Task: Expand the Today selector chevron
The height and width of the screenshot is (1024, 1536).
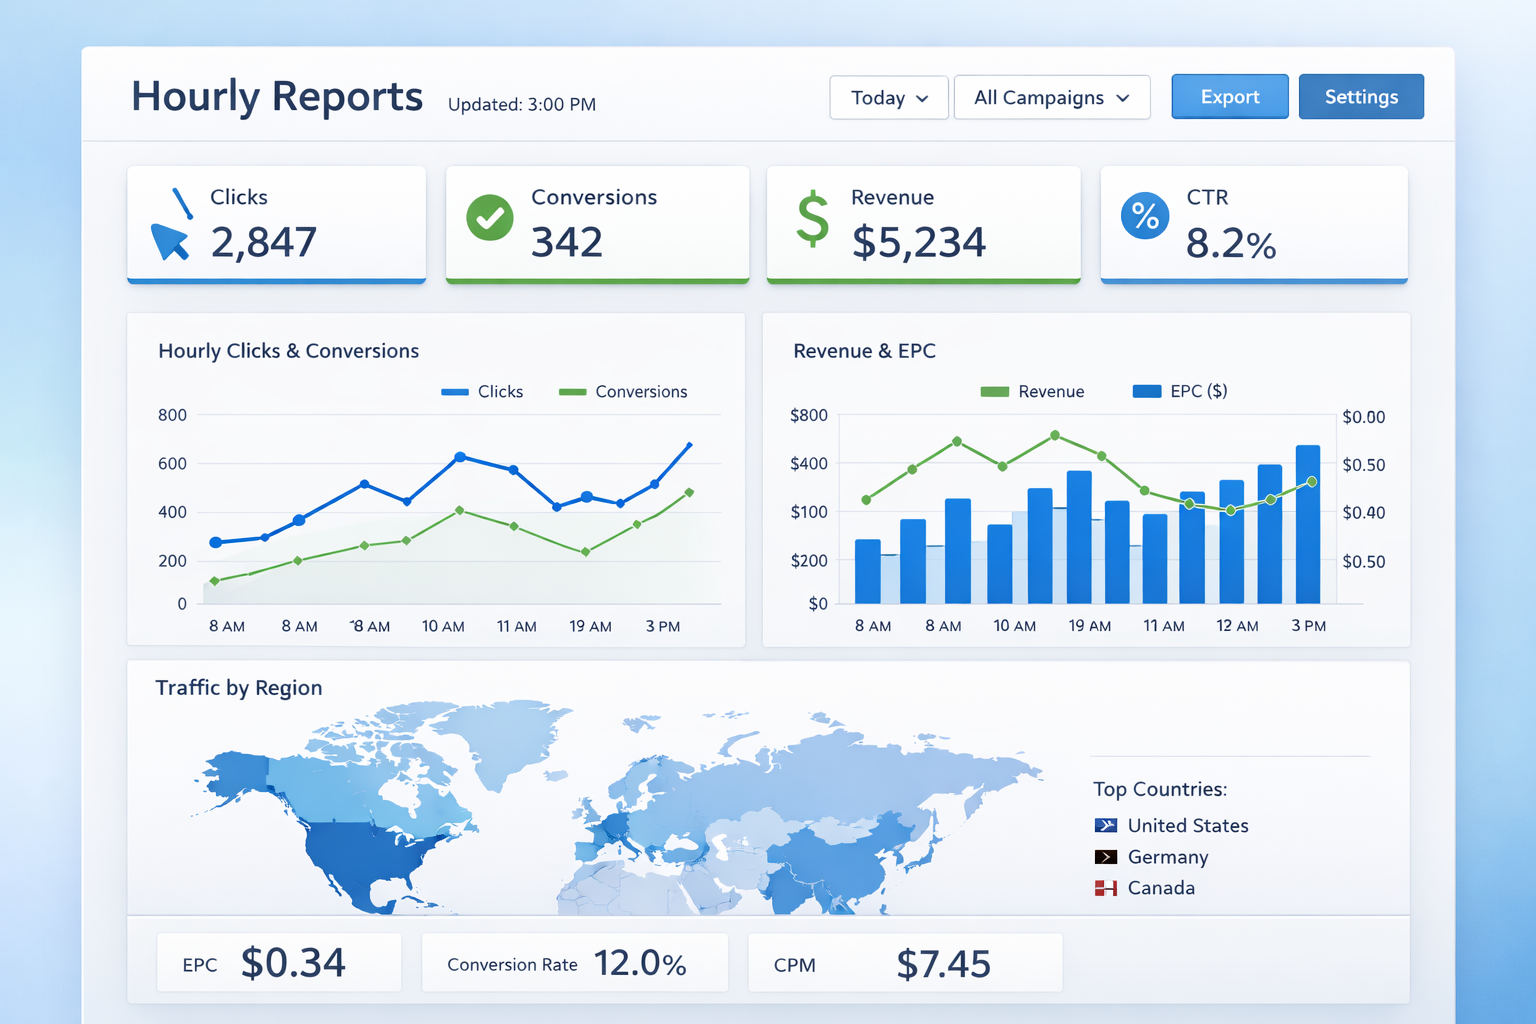Action: click(922, 98)
